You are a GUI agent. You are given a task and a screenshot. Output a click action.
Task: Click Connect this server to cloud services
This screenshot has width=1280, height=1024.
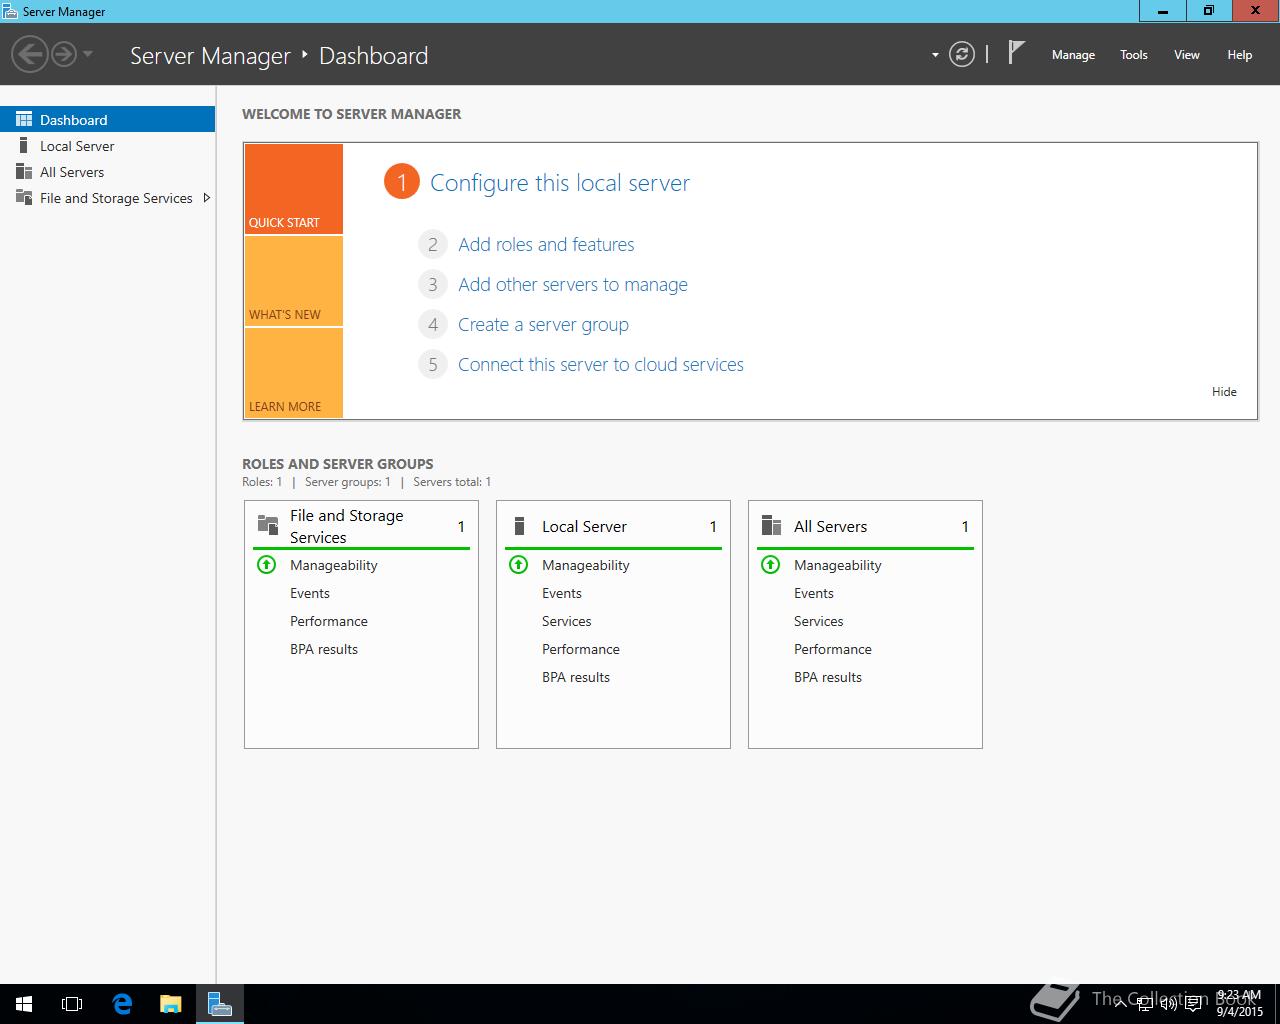click(x=600, y=365)
